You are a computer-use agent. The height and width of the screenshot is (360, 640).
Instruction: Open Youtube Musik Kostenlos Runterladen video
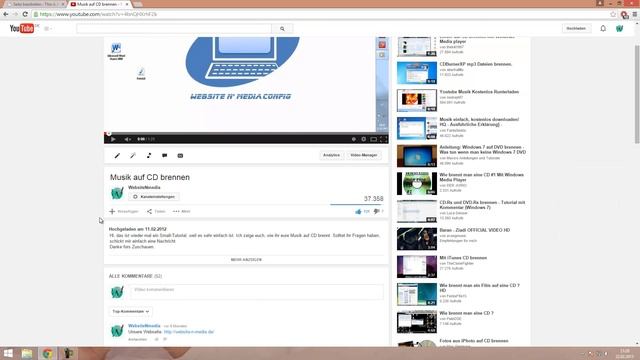(x=479, y=92)
